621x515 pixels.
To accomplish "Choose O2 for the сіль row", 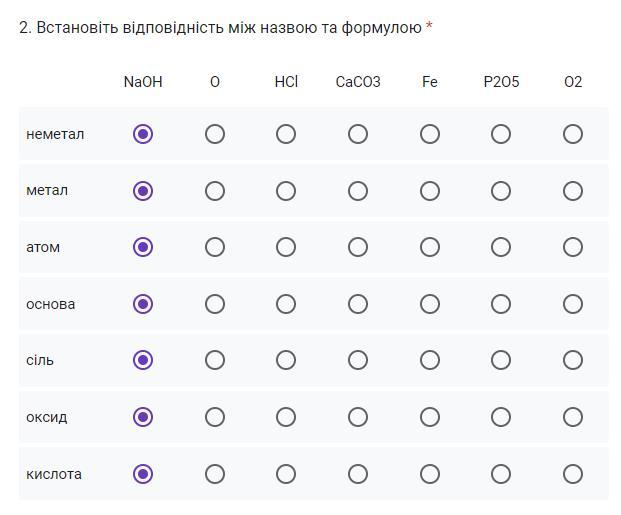I will (573, 360).
